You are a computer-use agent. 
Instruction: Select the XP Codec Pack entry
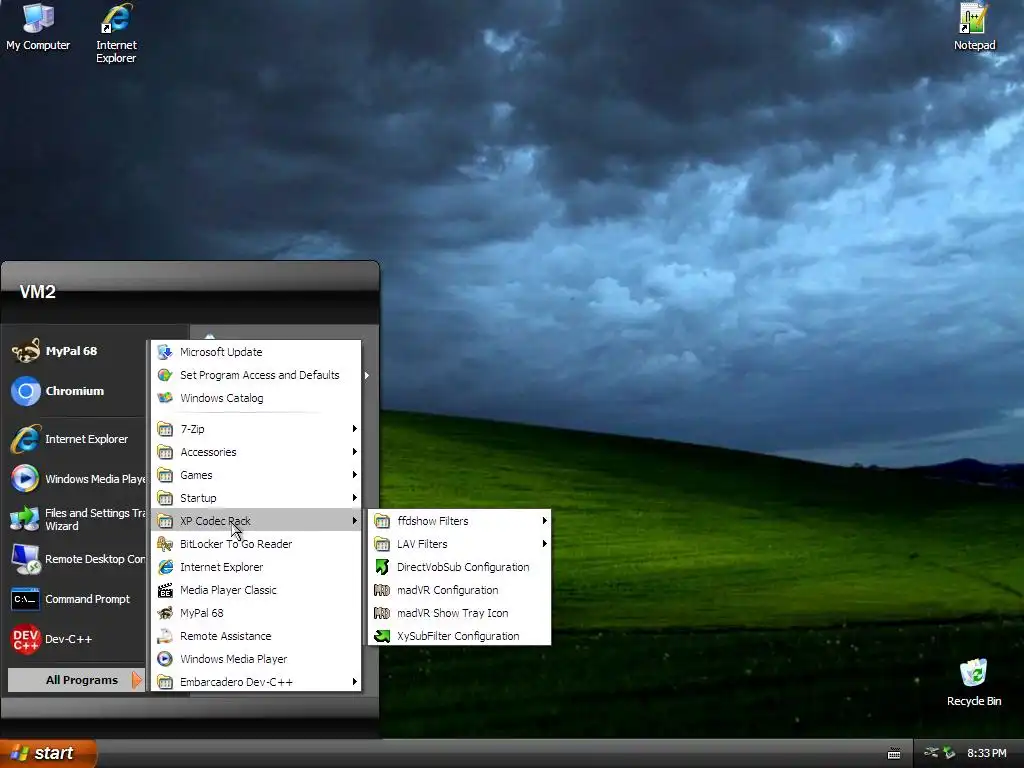pos(256,520)
